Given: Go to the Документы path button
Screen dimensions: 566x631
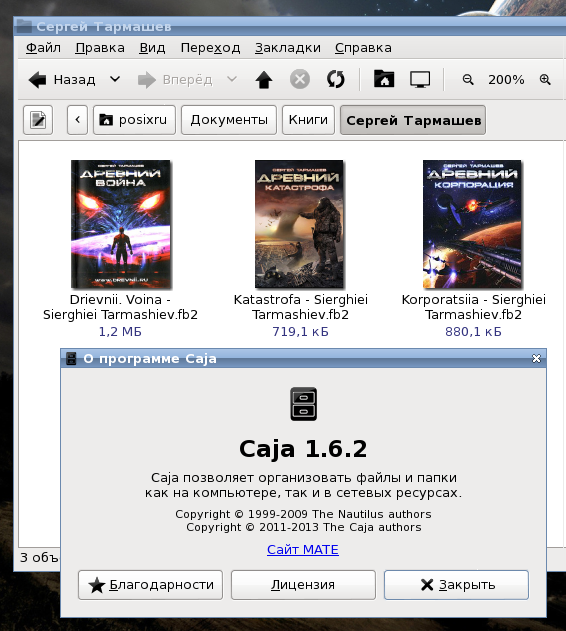Looking at the screenshot, I should (229, 120).
